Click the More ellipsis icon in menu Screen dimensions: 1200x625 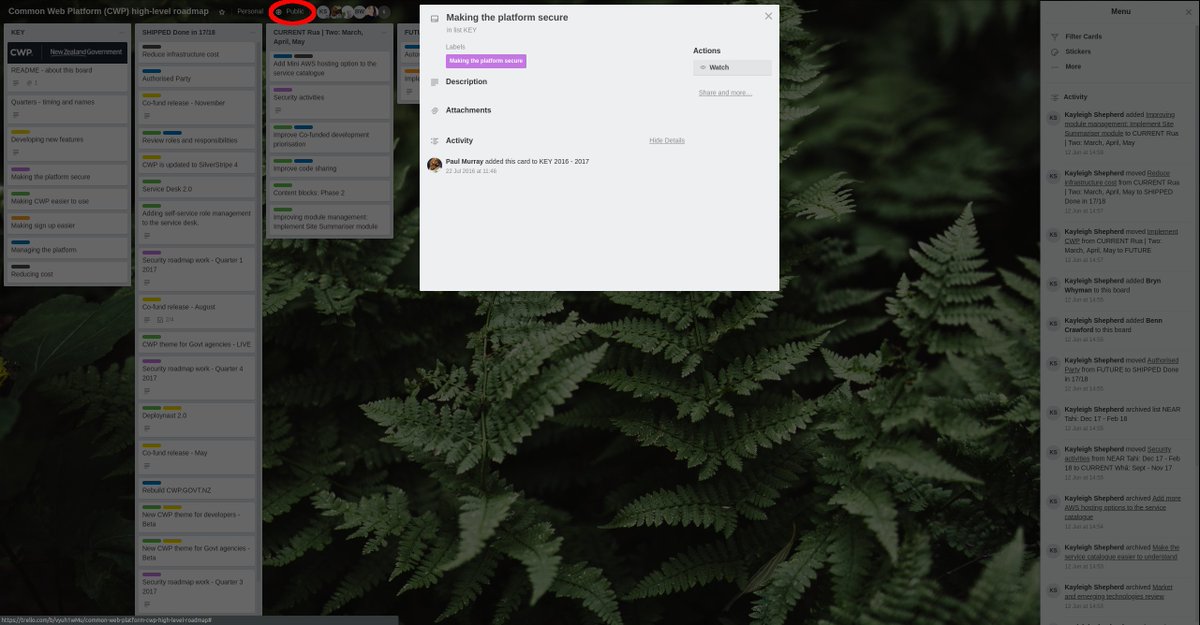coord(1054,67)
